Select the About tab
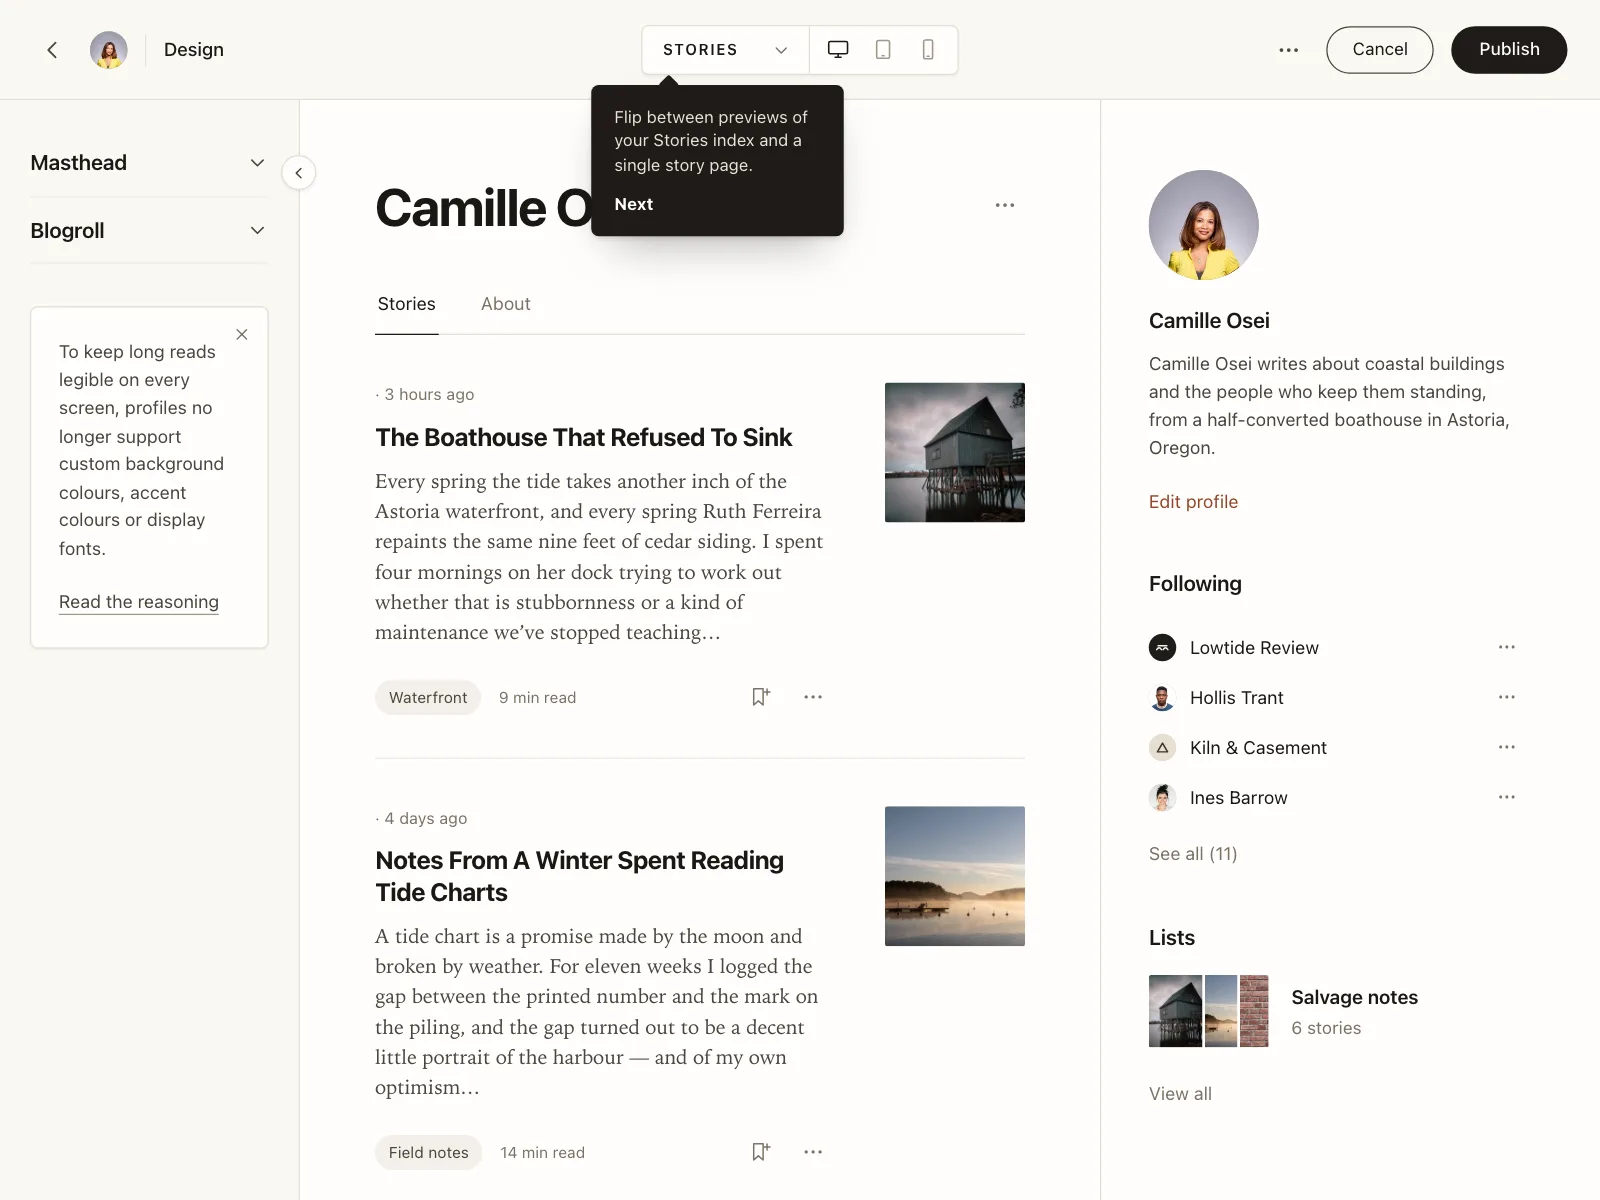 click(506, 304)
